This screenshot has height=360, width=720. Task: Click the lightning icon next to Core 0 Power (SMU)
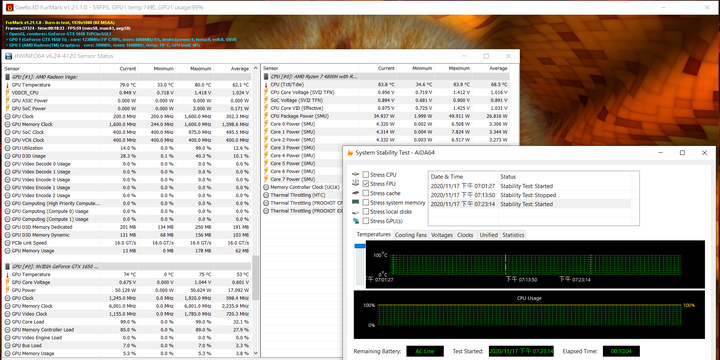pos(266,124)
